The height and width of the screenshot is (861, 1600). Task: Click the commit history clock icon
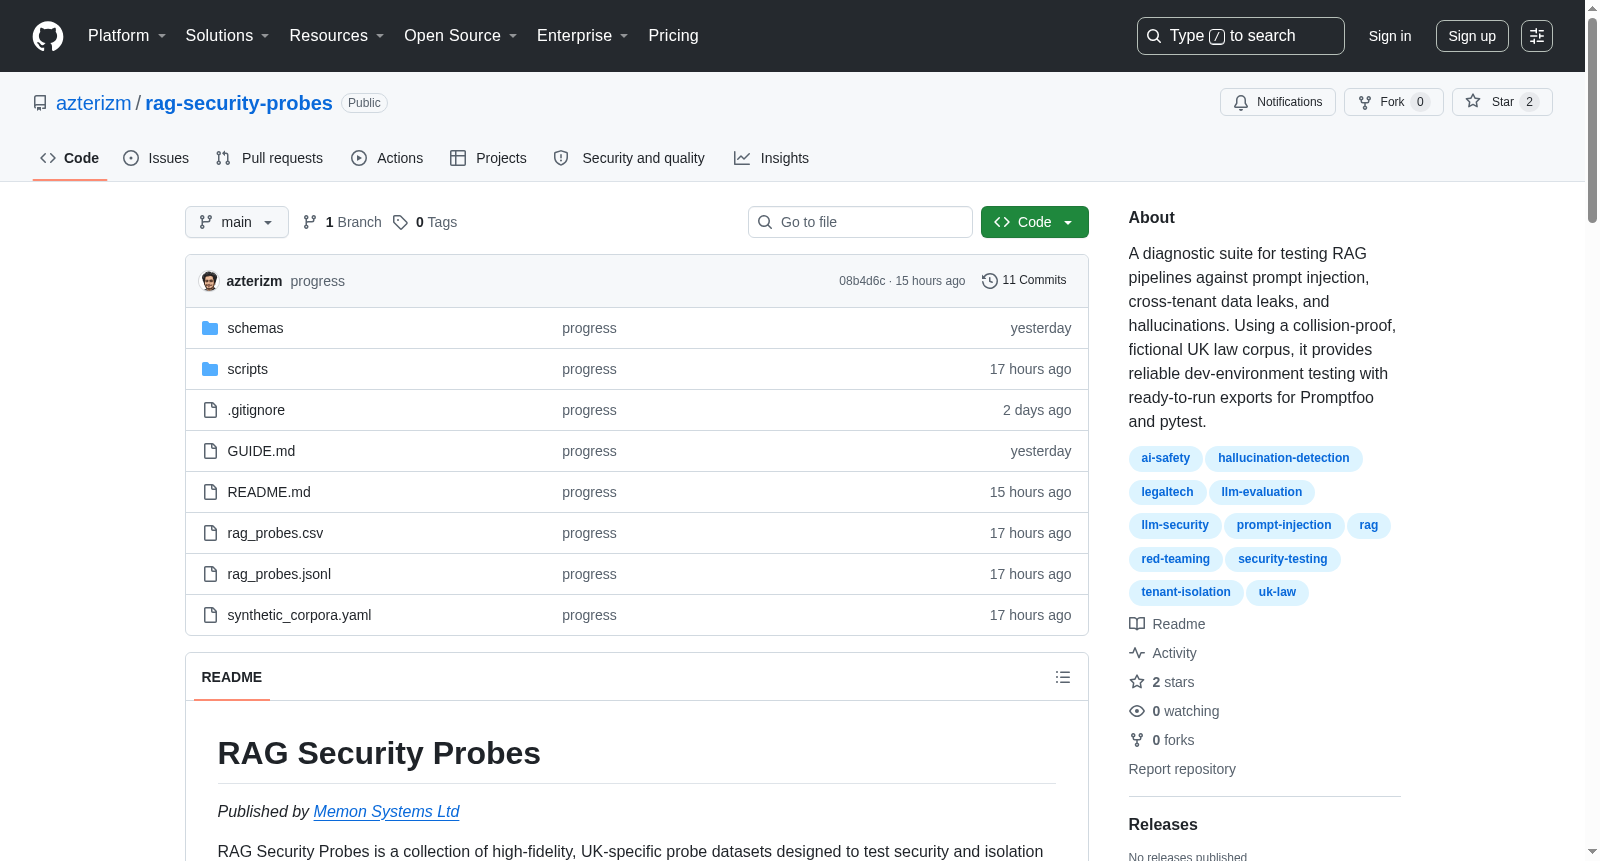989,281
